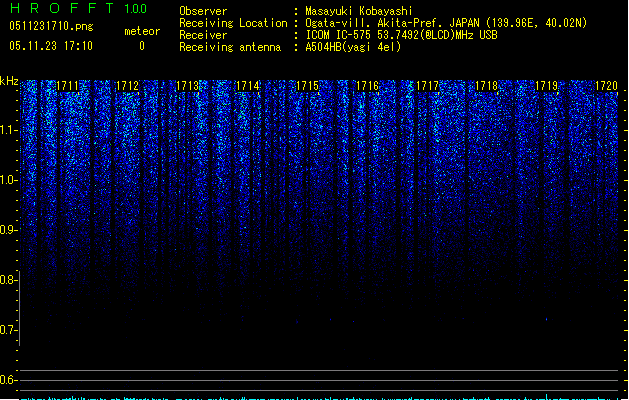
Task: Click the 1719 time marker
Action: pos(546,86)
